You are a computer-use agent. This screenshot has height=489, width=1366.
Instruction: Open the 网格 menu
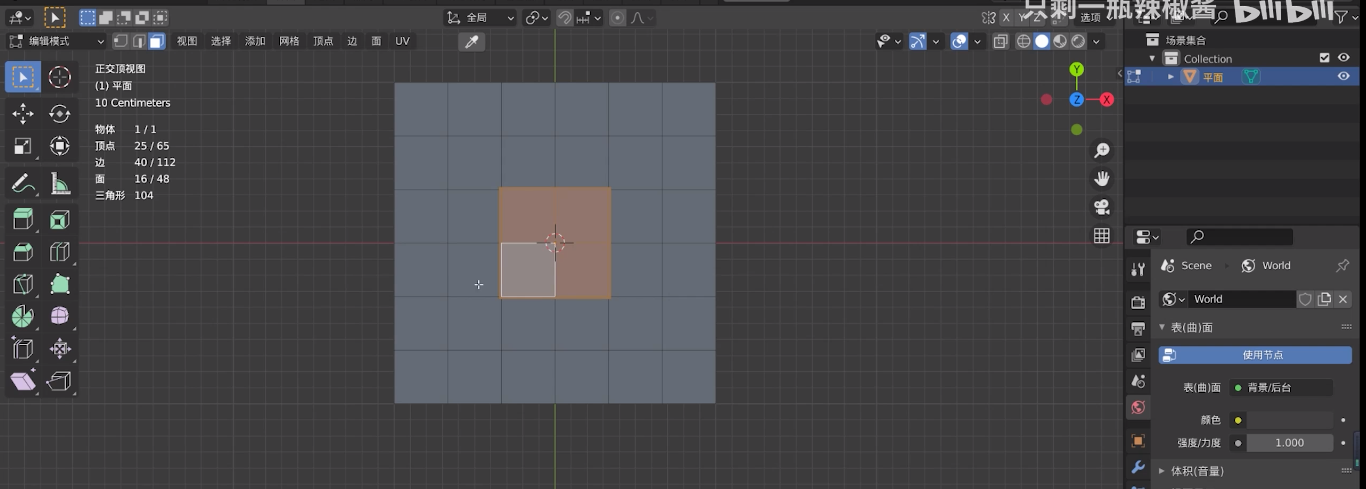coord(289,41)
